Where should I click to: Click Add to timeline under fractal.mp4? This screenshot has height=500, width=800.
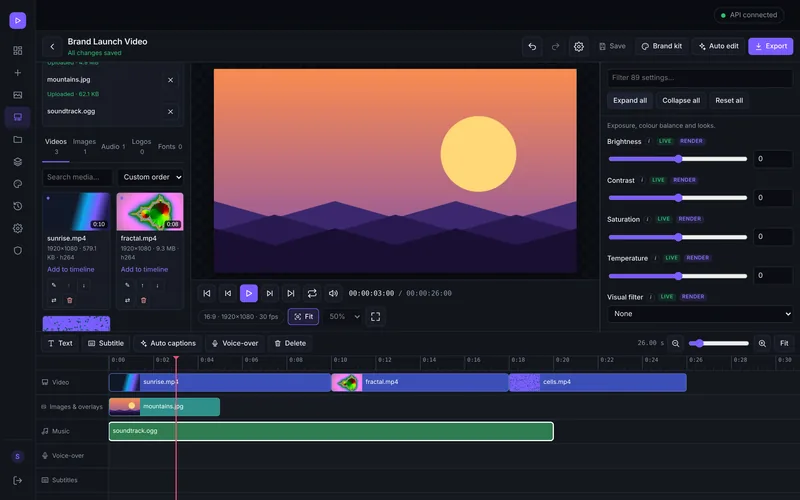coord(144,269)
